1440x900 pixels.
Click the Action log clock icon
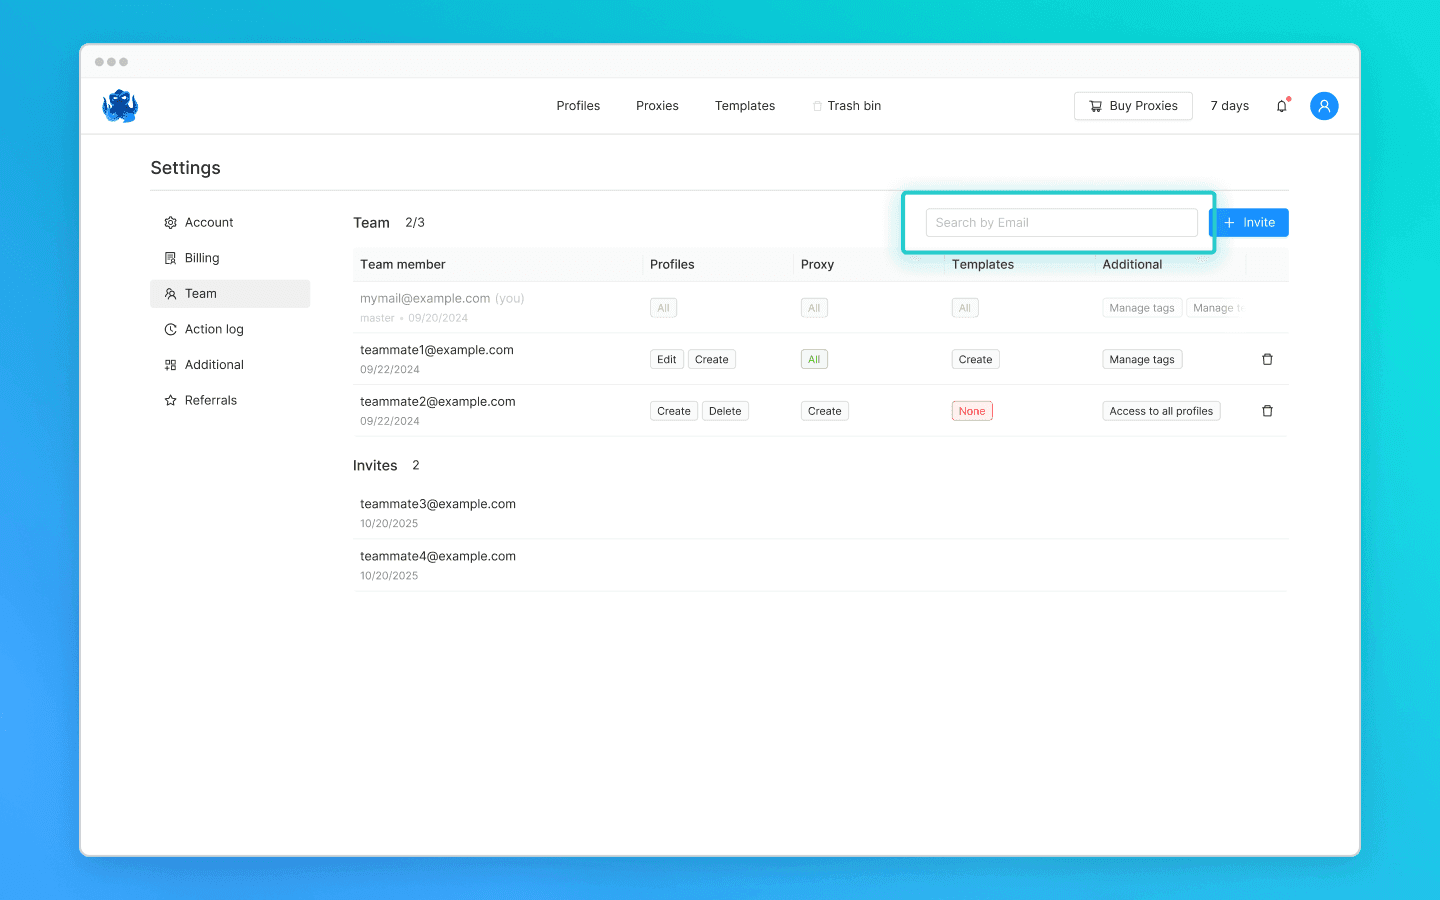[x=170, y=329]
